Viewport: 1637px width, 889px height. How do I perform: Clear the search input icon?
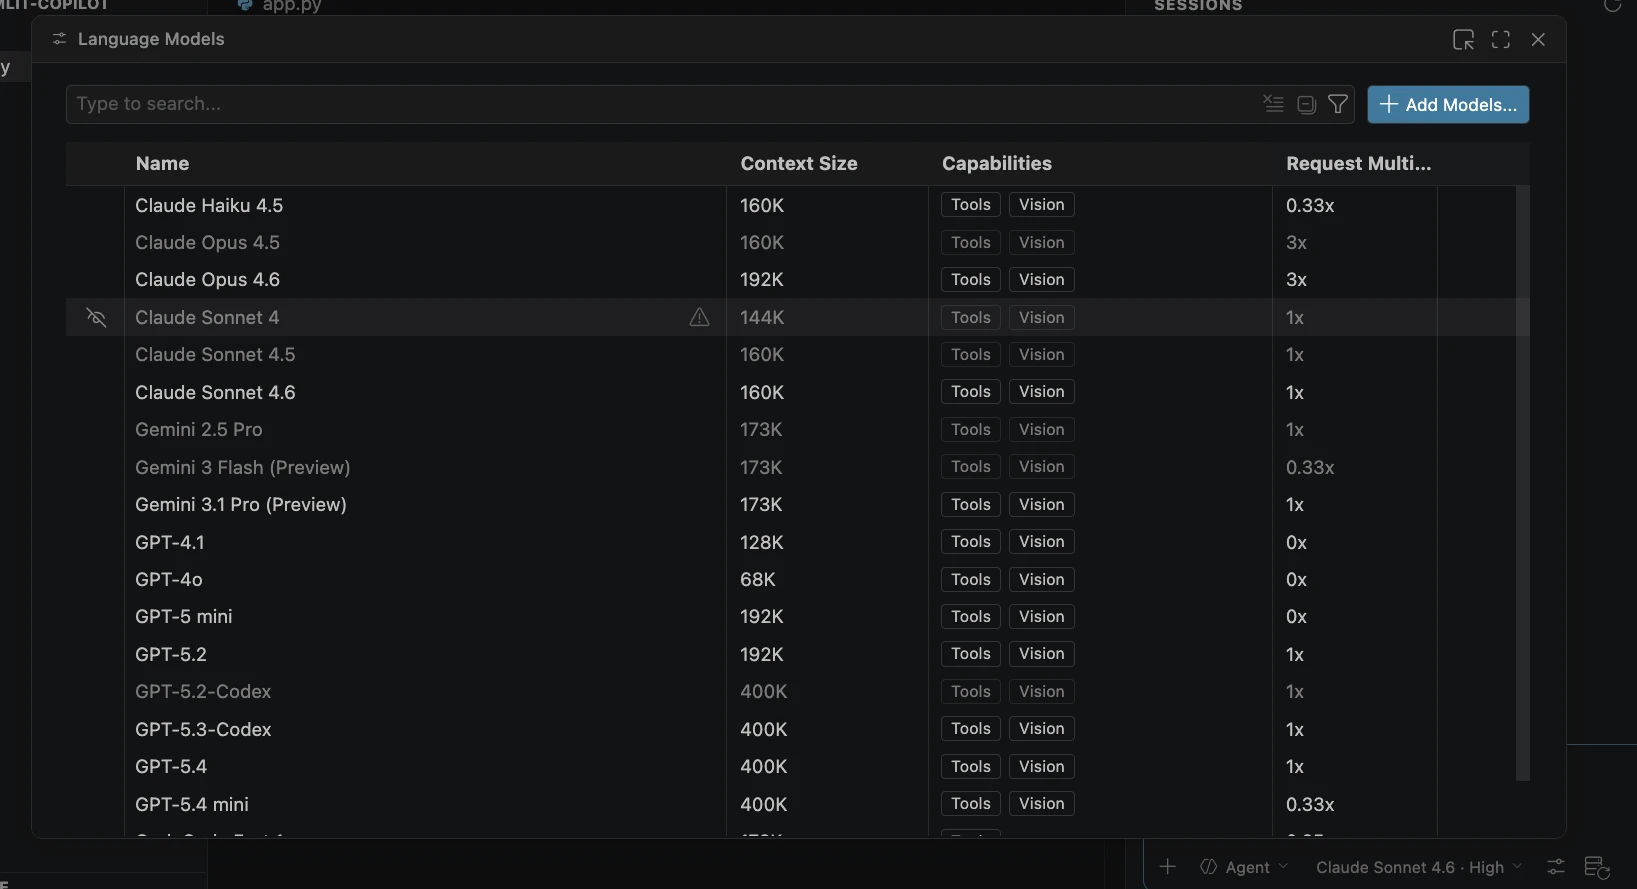coord(1273,104)
